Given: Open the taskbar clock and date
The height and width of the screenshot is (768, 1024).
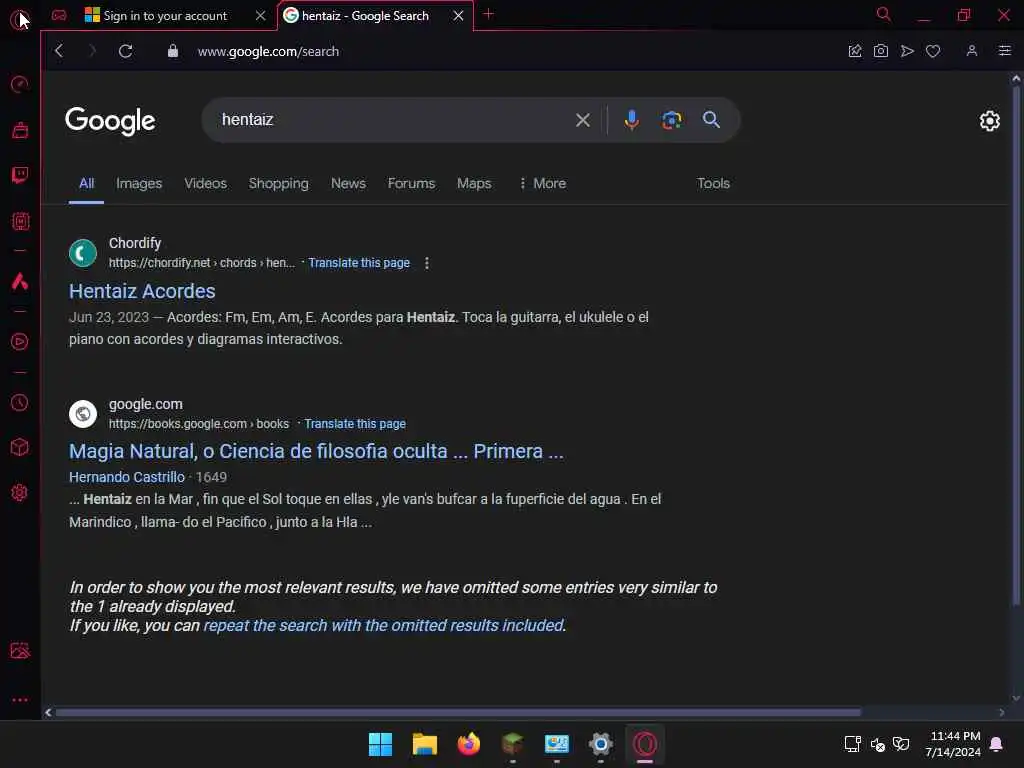Looking at the screenshot, I should (953, 744).
